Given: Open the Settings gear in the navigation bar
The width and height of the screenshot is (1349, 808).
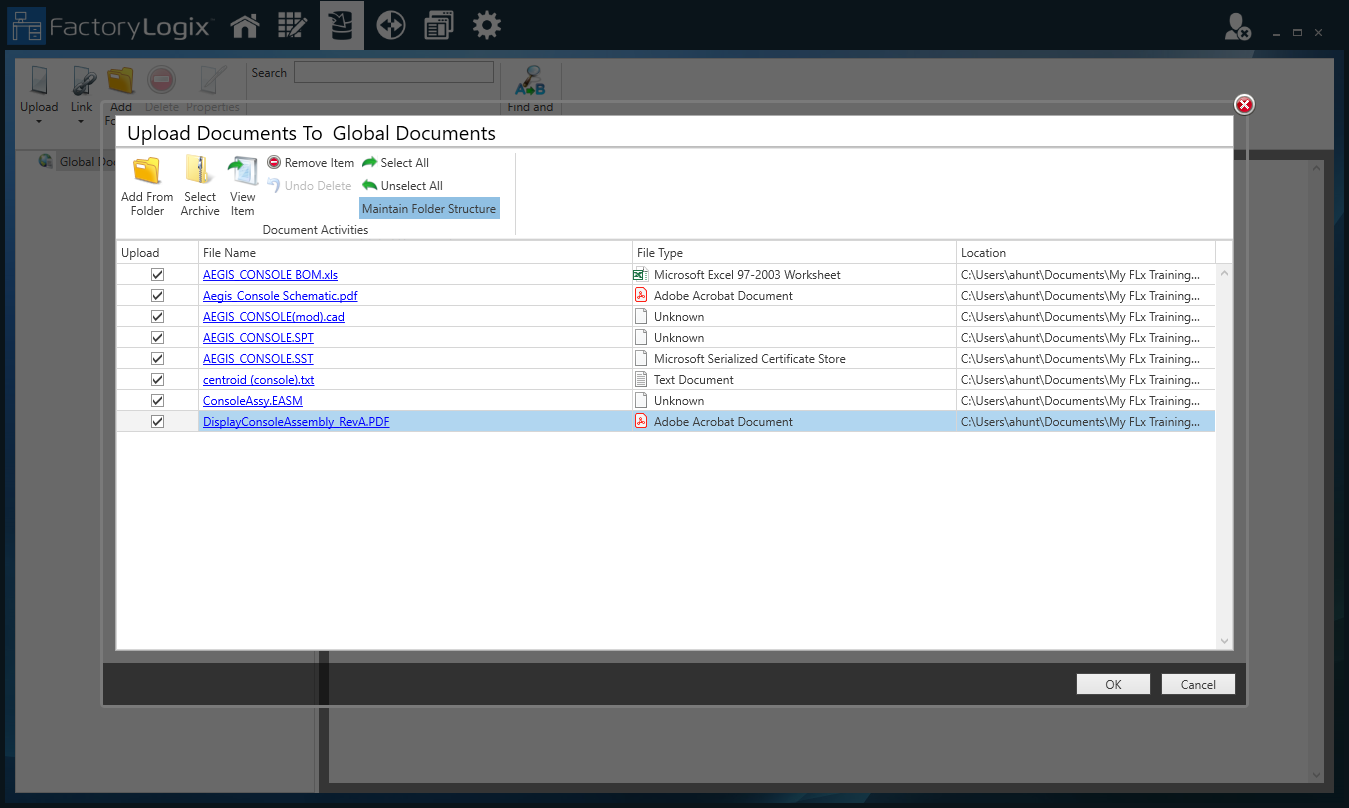Looking at the screenshot, I should click(x=486, y=25).
